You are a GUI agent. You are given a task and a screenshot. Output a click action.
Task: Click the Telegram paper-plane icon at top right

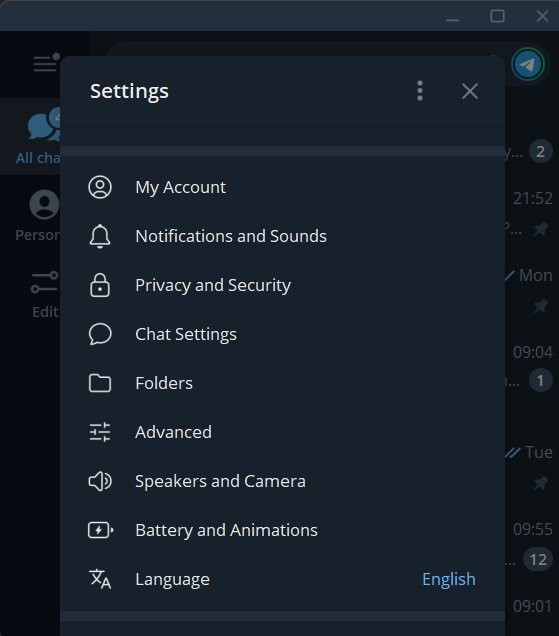528,64
